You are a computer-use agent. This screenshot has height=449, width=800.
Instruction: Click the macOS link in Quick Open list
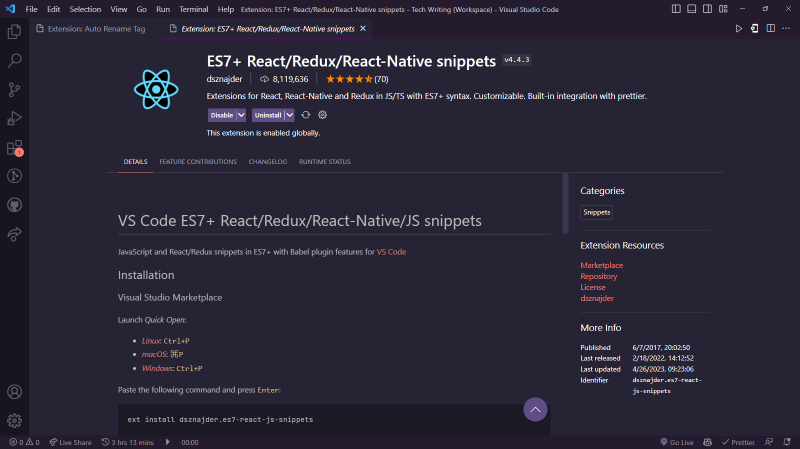point(154,354)
